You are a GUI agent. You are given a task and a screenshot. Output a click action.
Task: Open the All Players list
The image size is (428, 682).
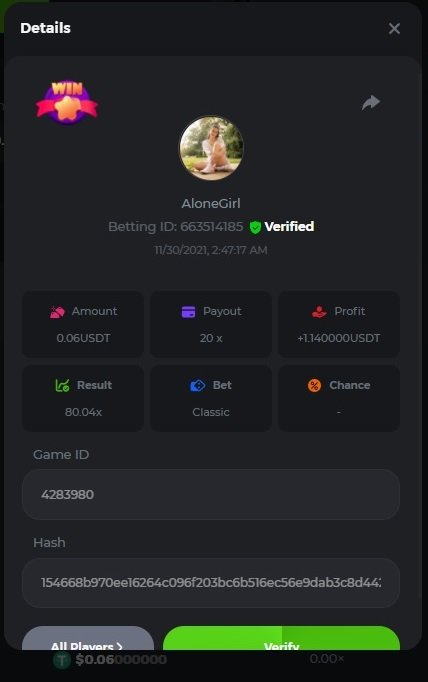pos(88,638)
